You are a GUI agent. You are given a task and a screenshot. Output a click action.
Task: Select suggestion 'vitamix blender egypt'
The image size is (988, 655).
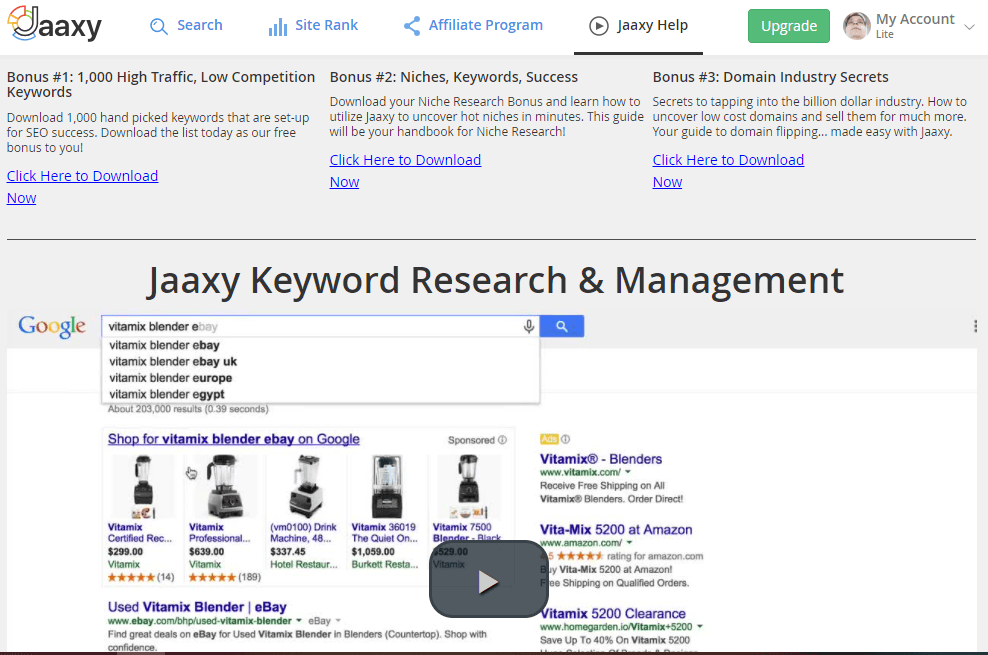pyautogui.click(x=167, y=394)
